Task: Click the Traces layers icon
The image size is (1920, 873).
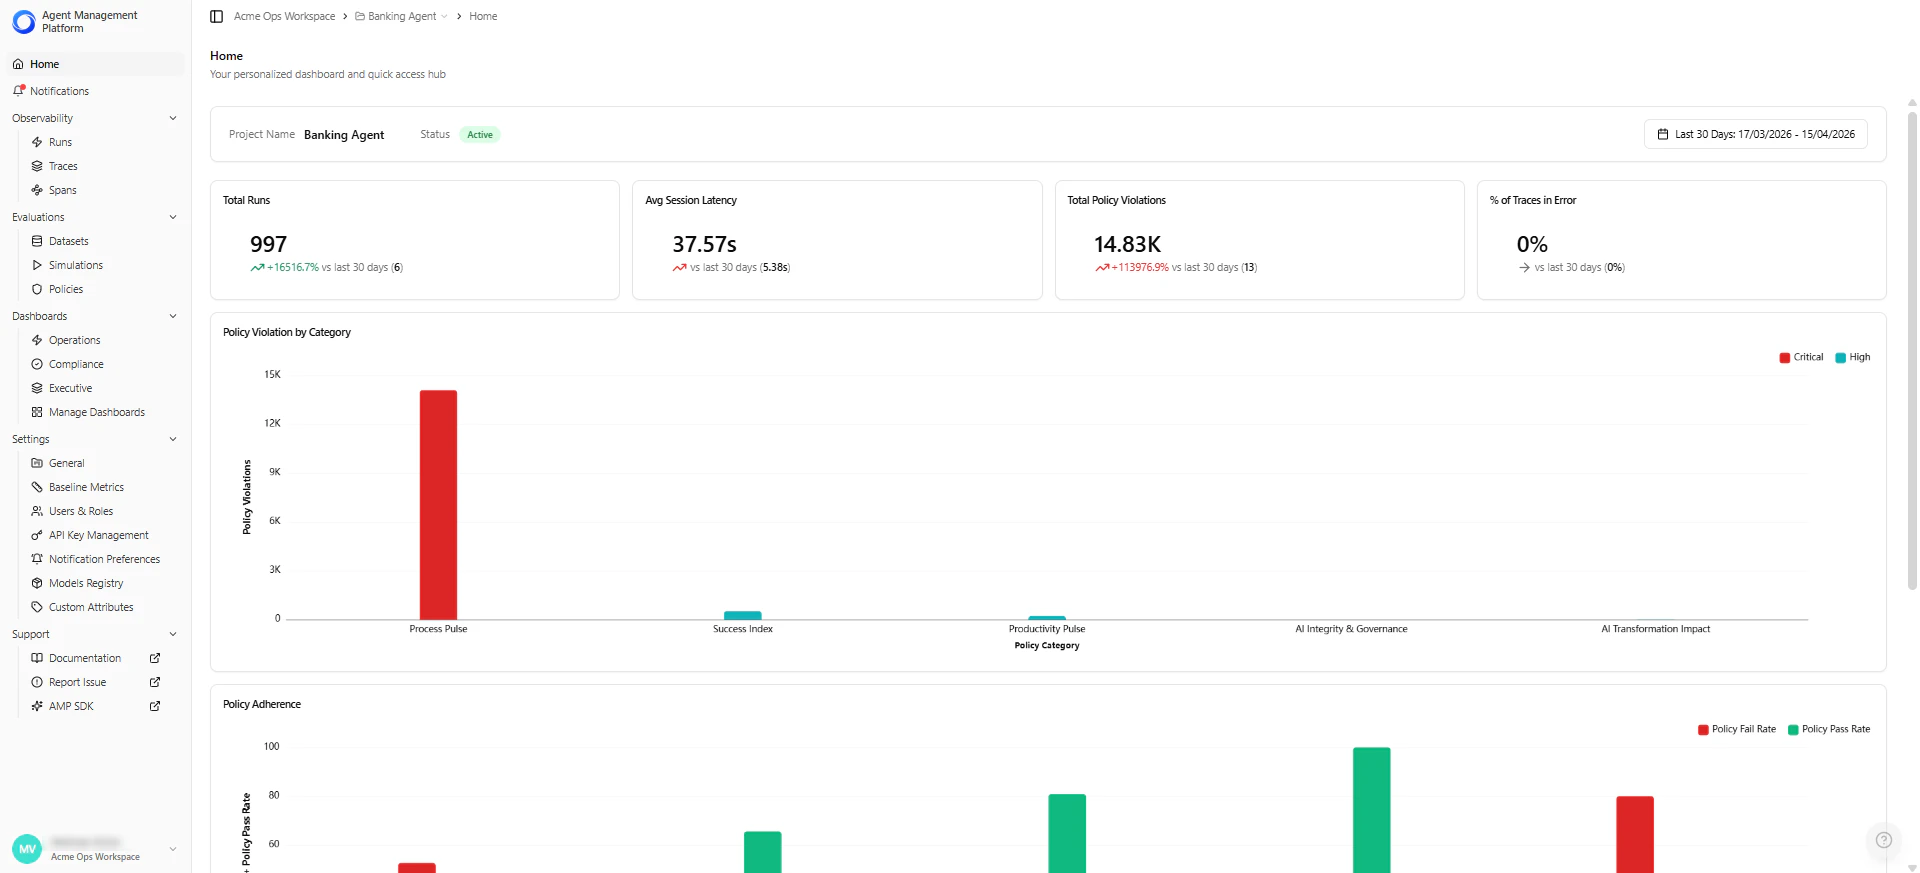Action: pyautogui.click(x=37, y=166)
